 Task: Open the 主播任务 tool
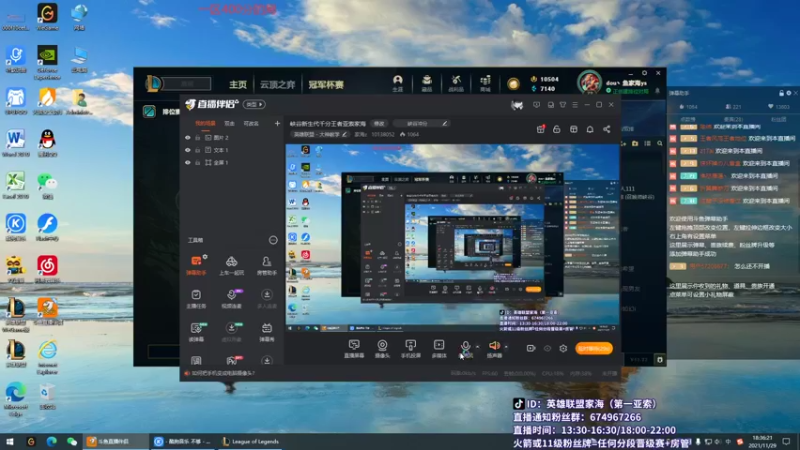pyautogui.click(x=196, y=299)
